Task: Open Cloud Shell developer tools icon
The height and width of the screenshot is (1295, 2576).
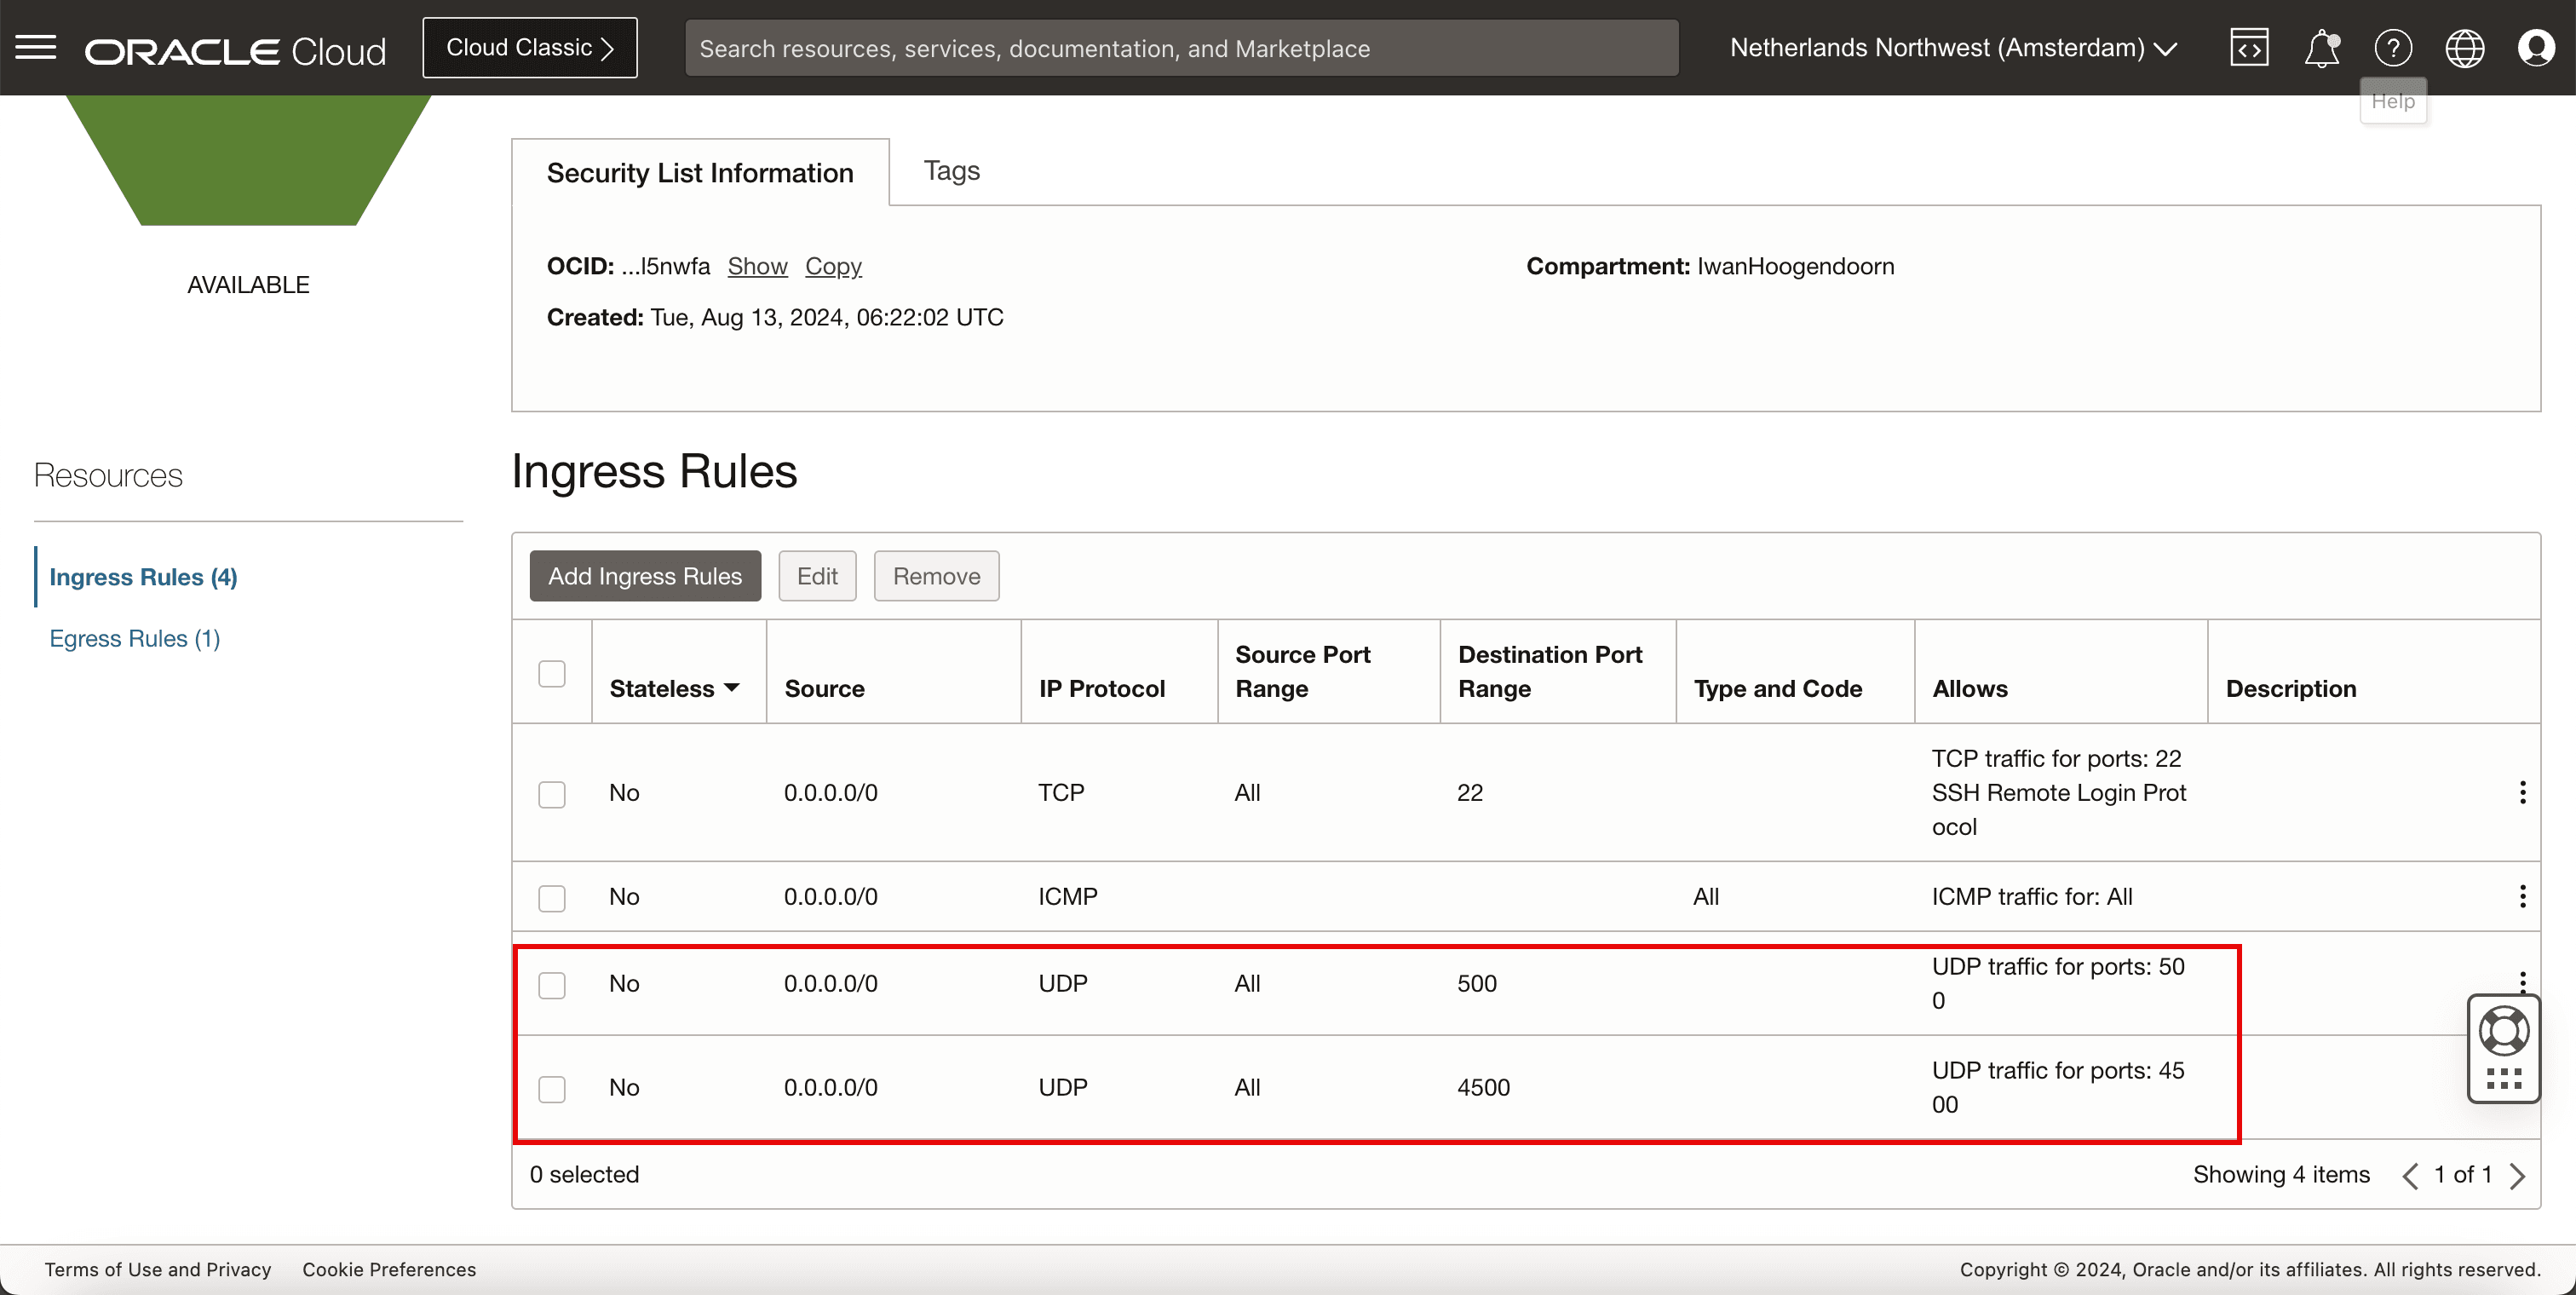Action: [x=2249, y=47]
